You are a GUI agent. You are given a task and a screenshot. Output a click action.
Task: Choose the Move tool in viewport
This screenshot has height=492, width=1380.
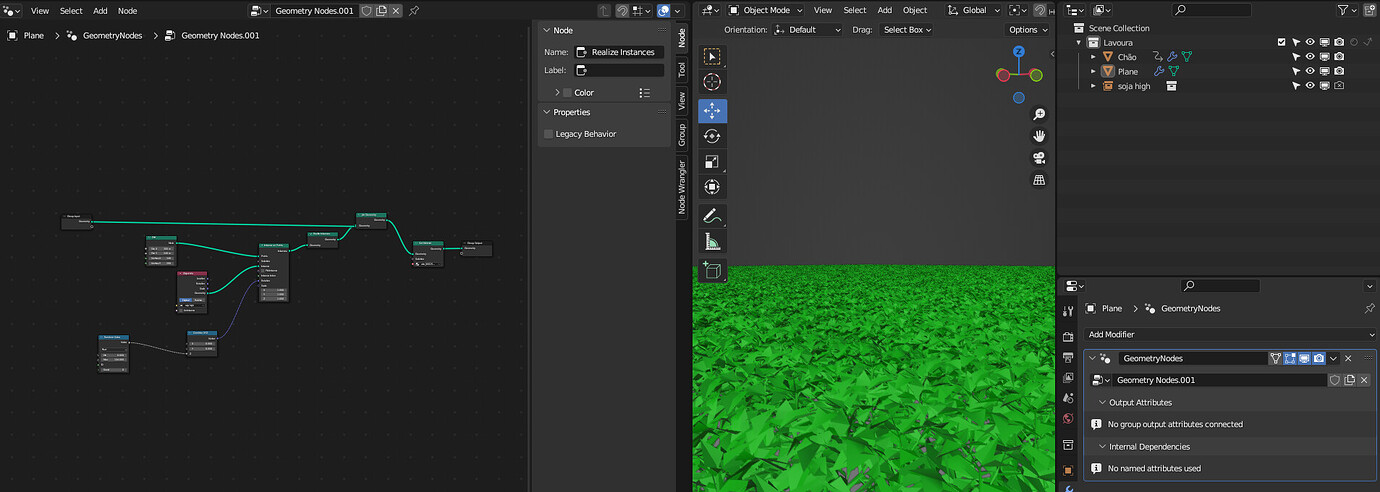coord(712,110)
